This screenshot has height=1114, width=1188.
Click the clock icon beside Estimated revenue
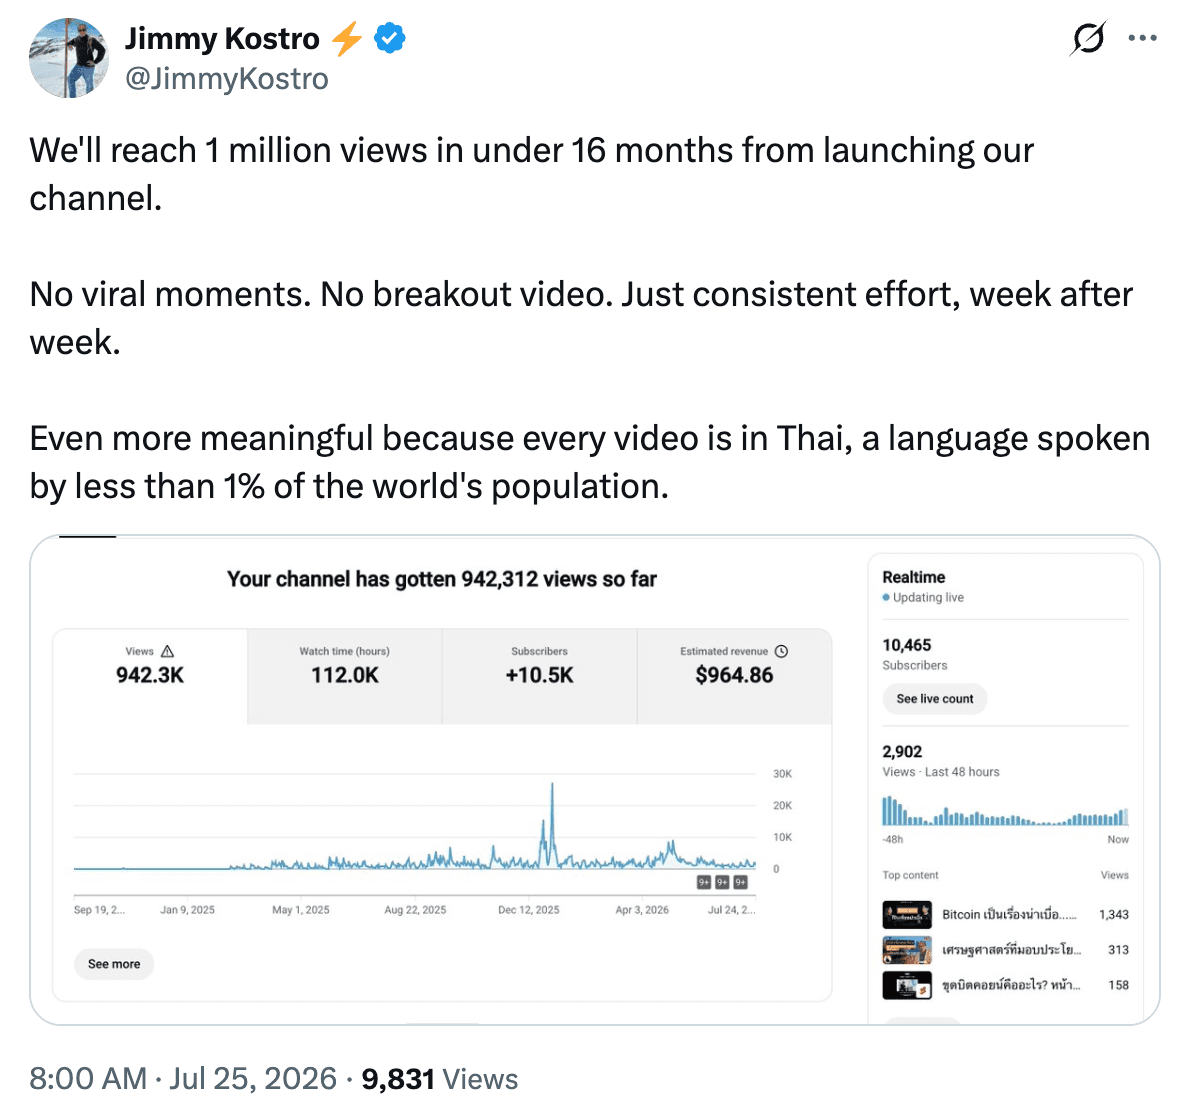click(782, 651)
